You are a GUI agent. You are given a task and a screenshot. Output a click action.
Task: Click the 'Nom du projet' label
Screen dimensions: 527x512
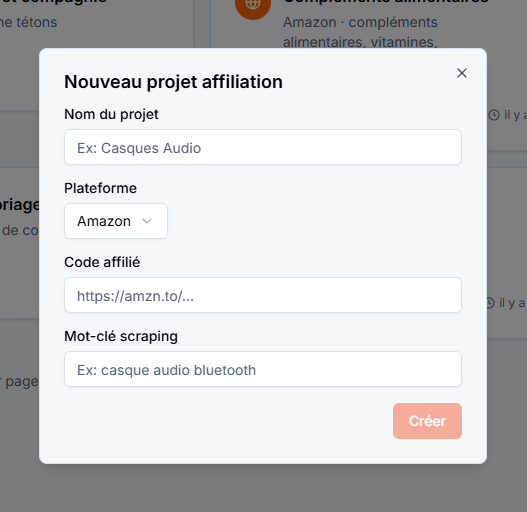point(111,114)
